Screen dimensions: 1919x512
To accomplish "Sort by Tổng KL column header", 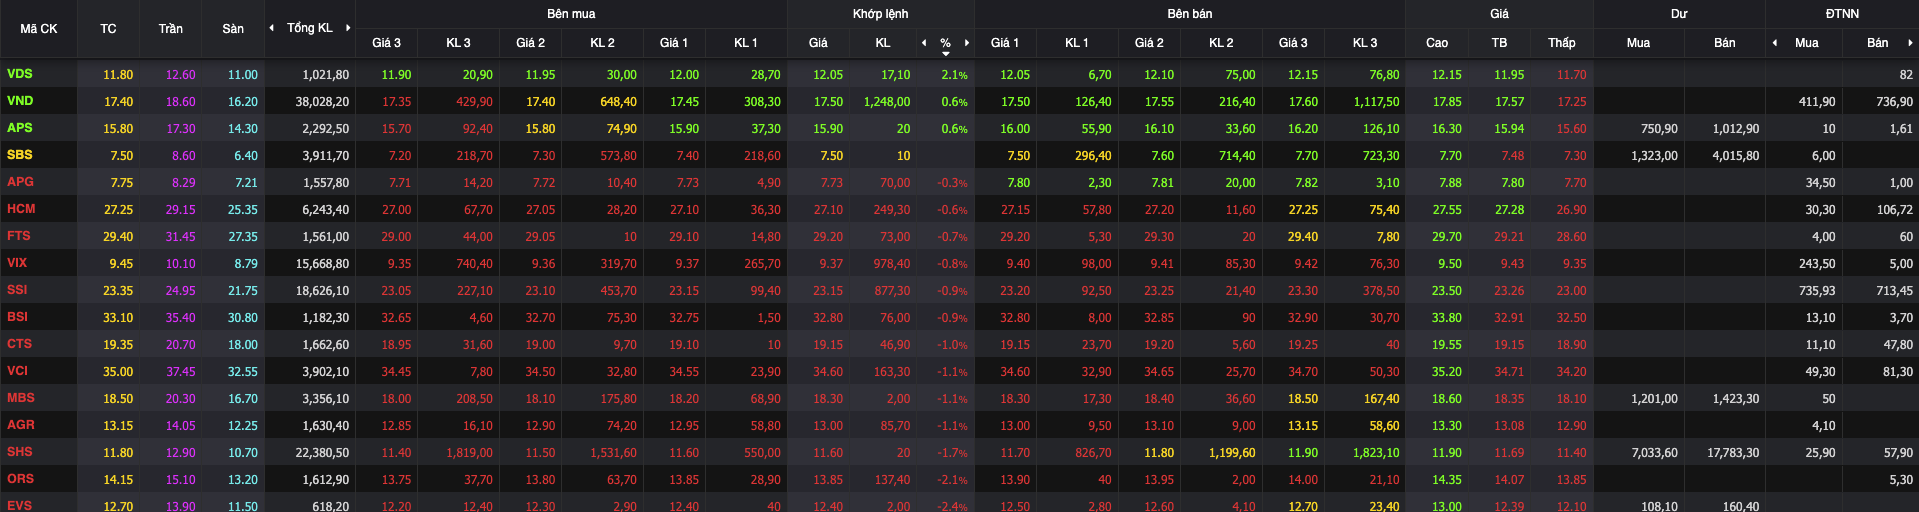I will coord(310,28).
